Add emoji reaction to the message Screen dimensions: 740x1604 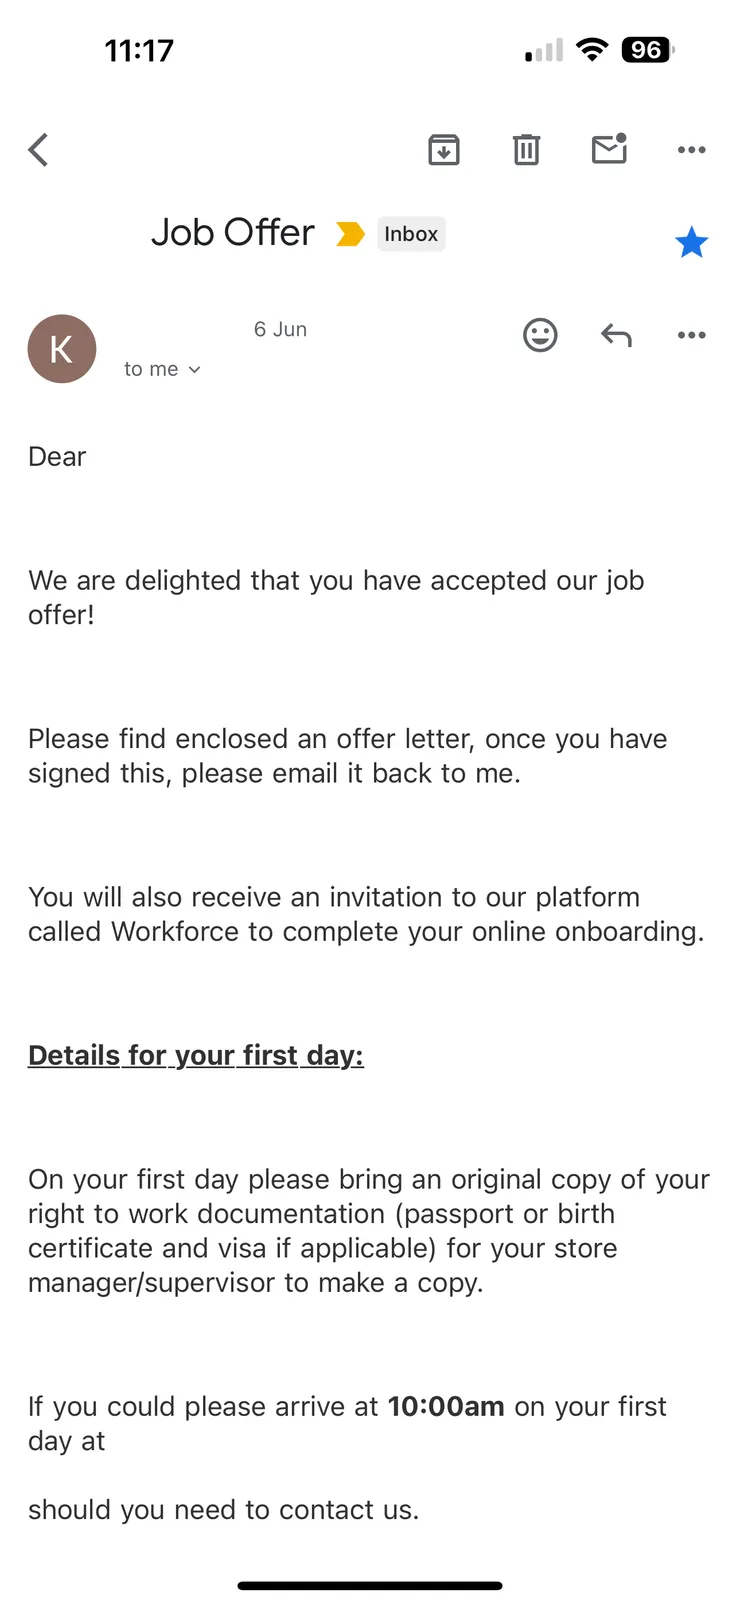point(540,335)
